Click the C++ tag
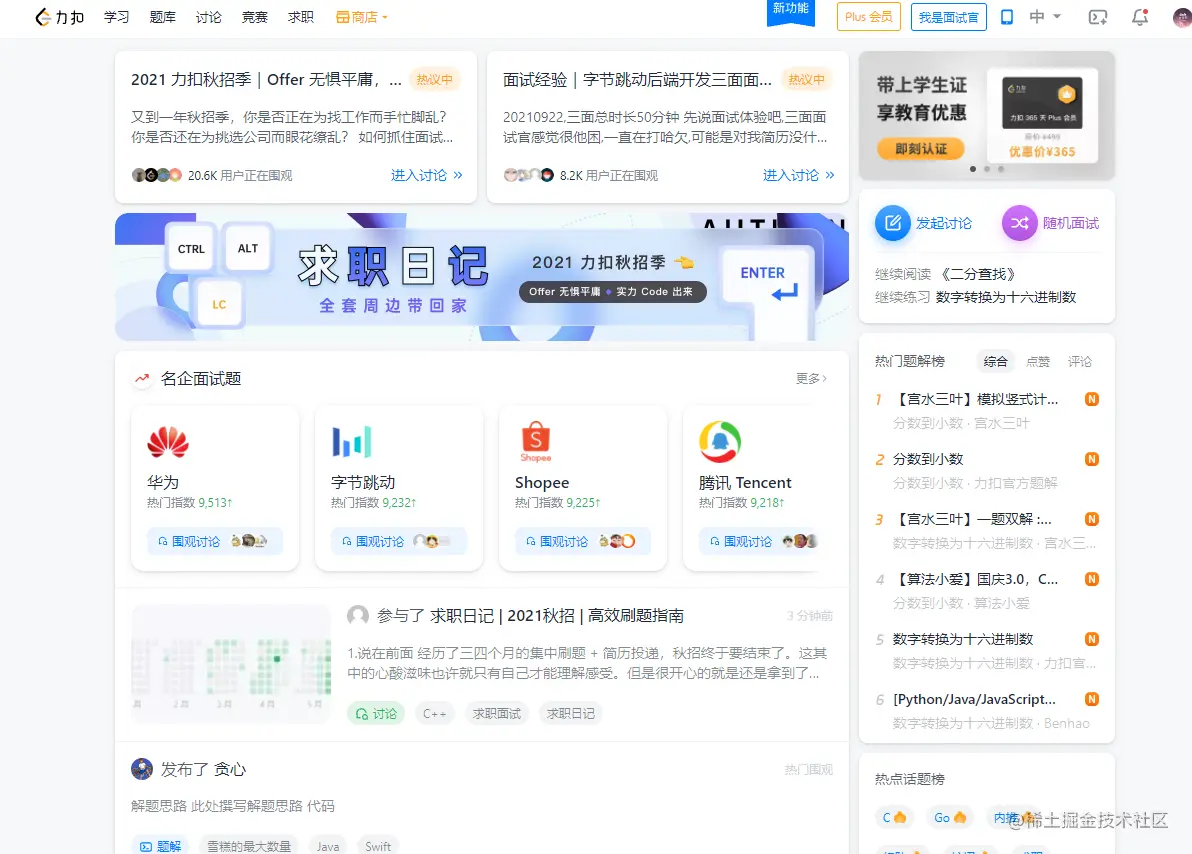This screenshot has width=1192, height=854. (x=434, y=713)
